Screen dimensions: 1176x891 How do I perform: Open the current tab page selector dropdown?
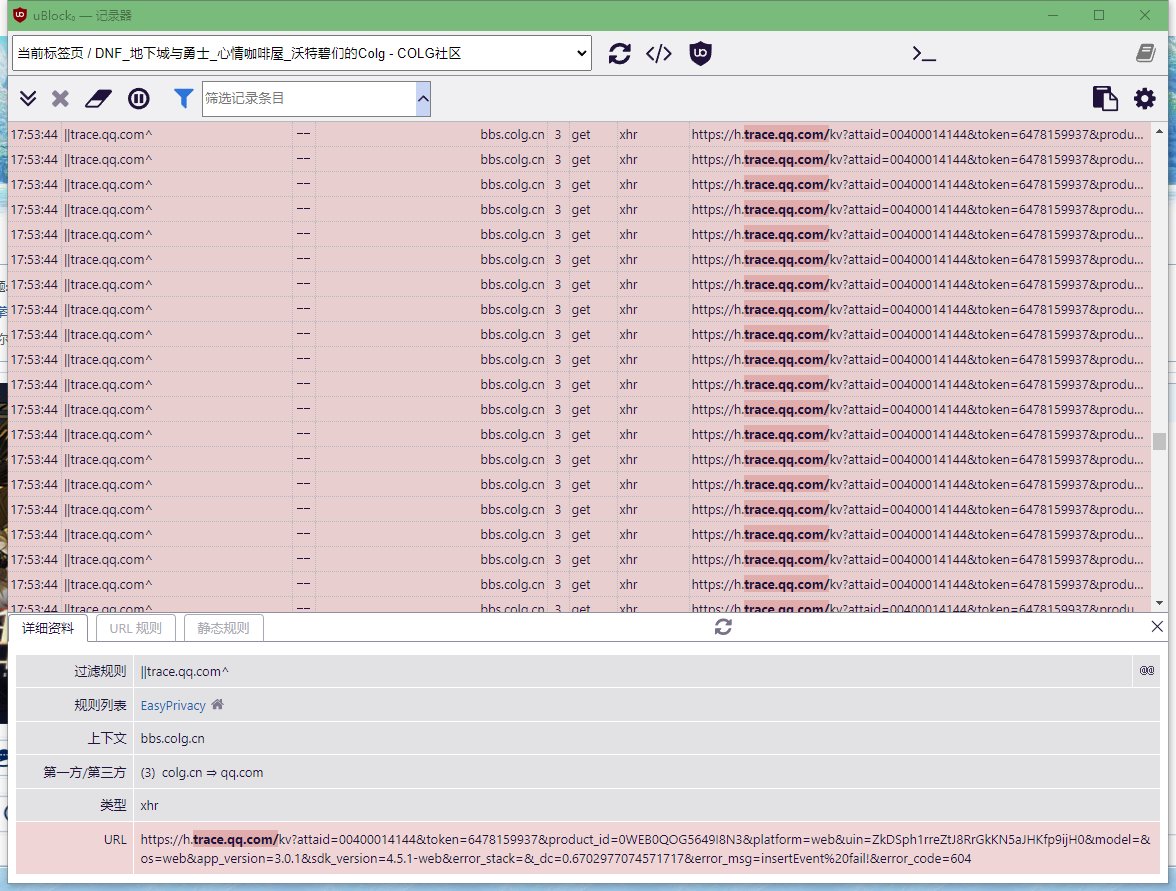(302, 53)
